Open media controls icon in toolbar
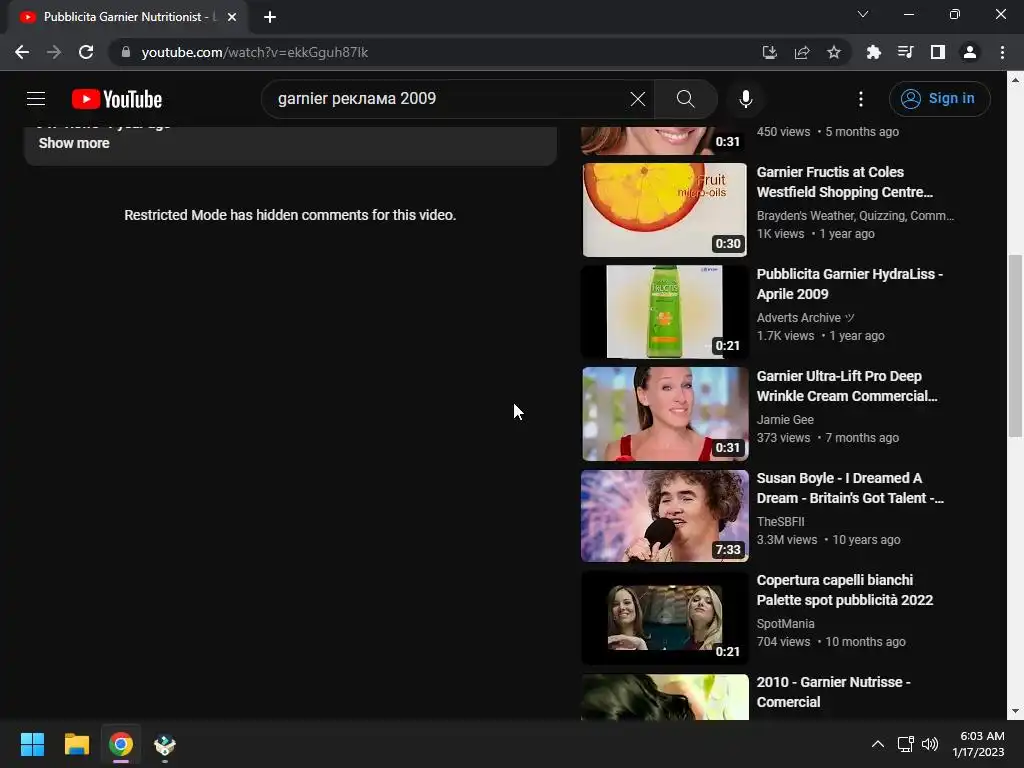 pos(905,52)
